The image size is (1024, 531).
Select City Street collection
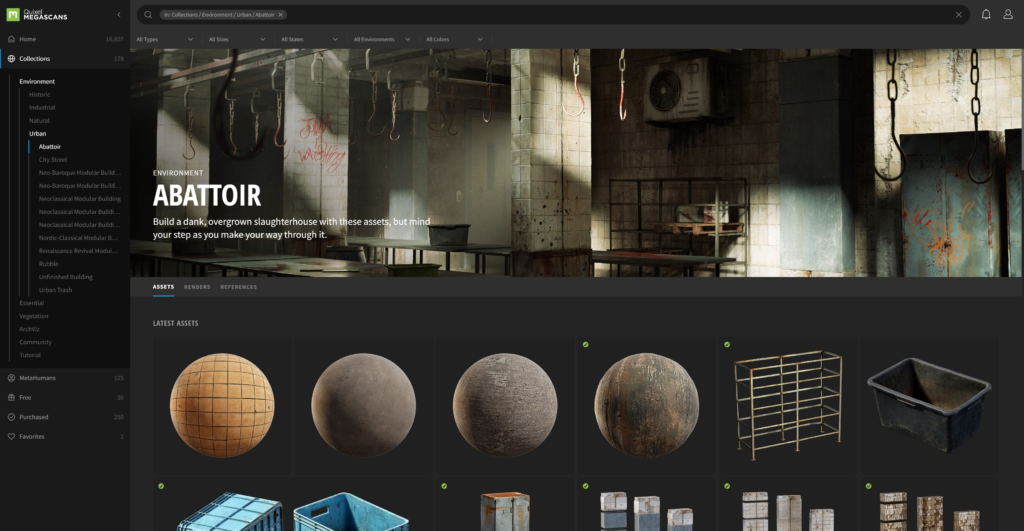pos(53,160)
